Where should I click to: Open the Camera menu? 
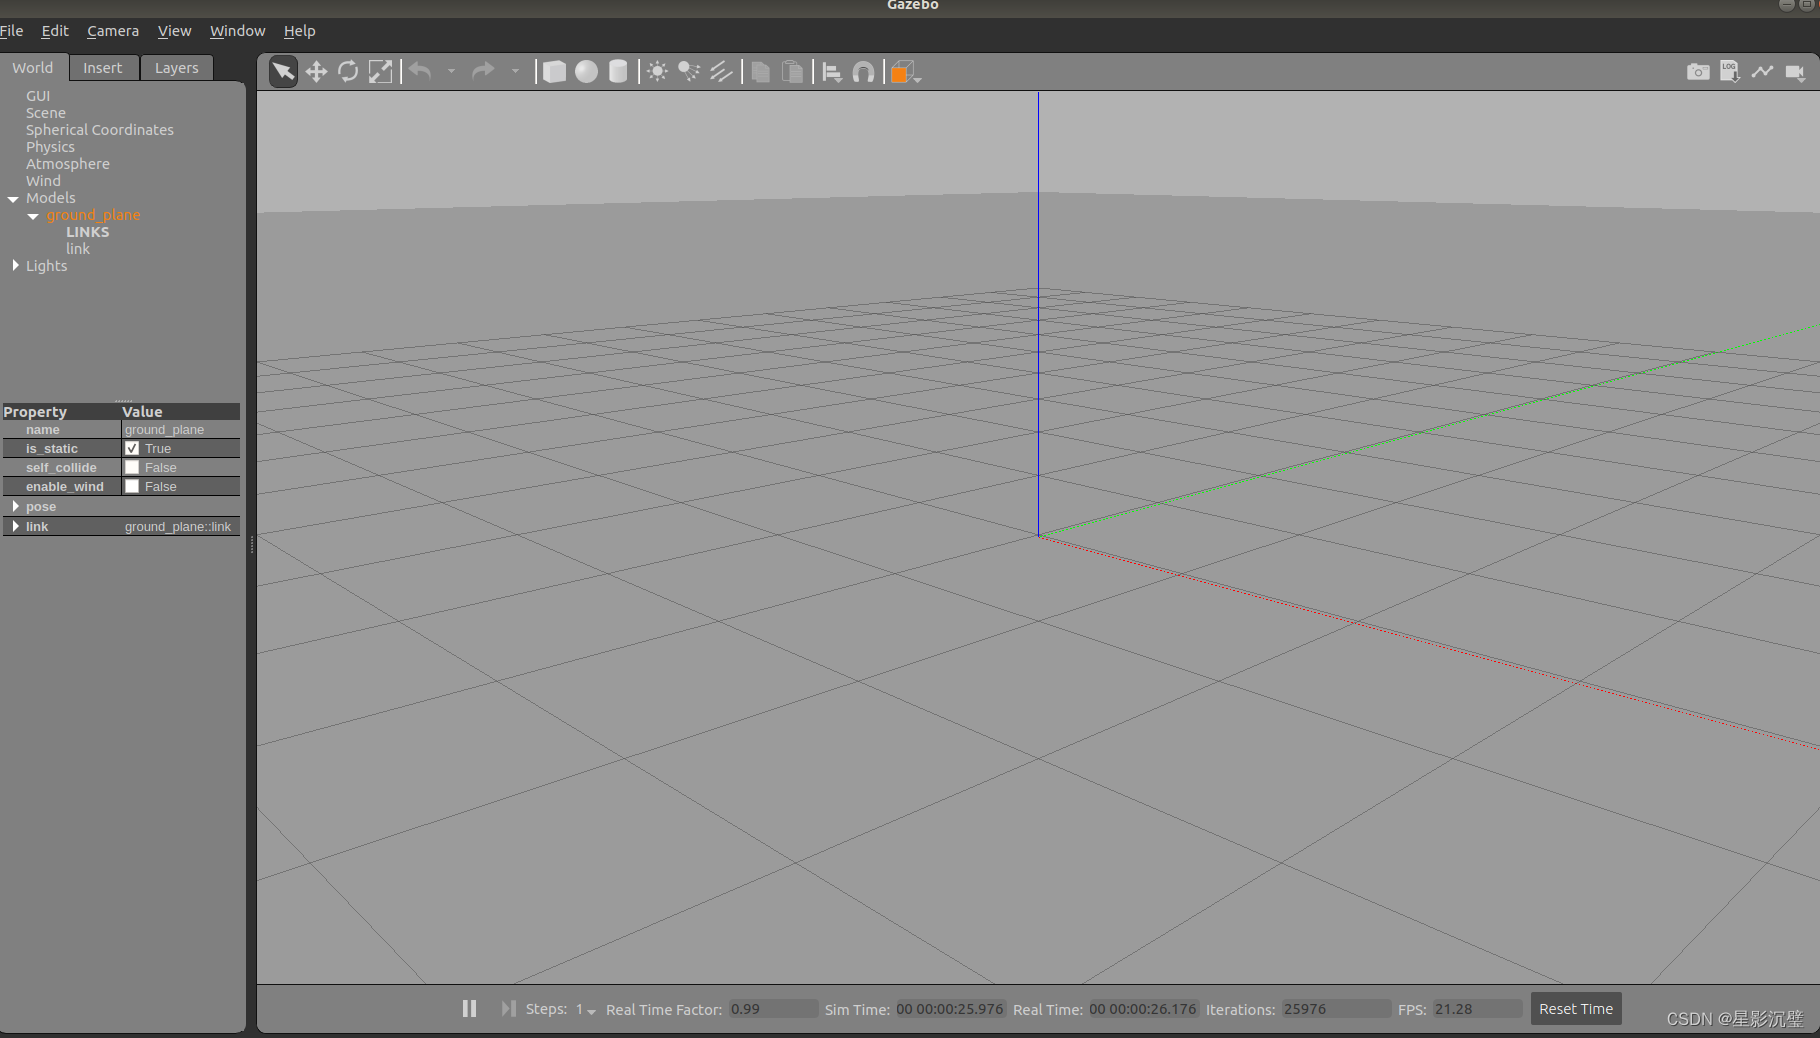click(113, 31)
